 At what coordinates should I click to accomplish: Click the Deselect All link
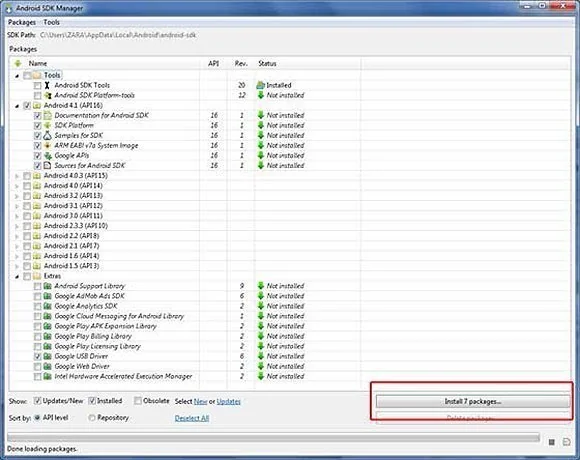(192, 418)
